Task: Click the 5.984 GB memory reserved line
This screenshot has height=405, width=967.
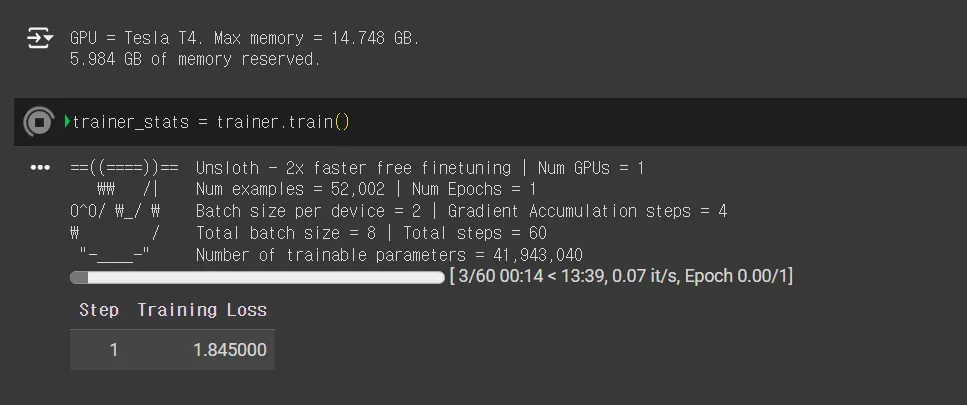Action: click(195, 60)
